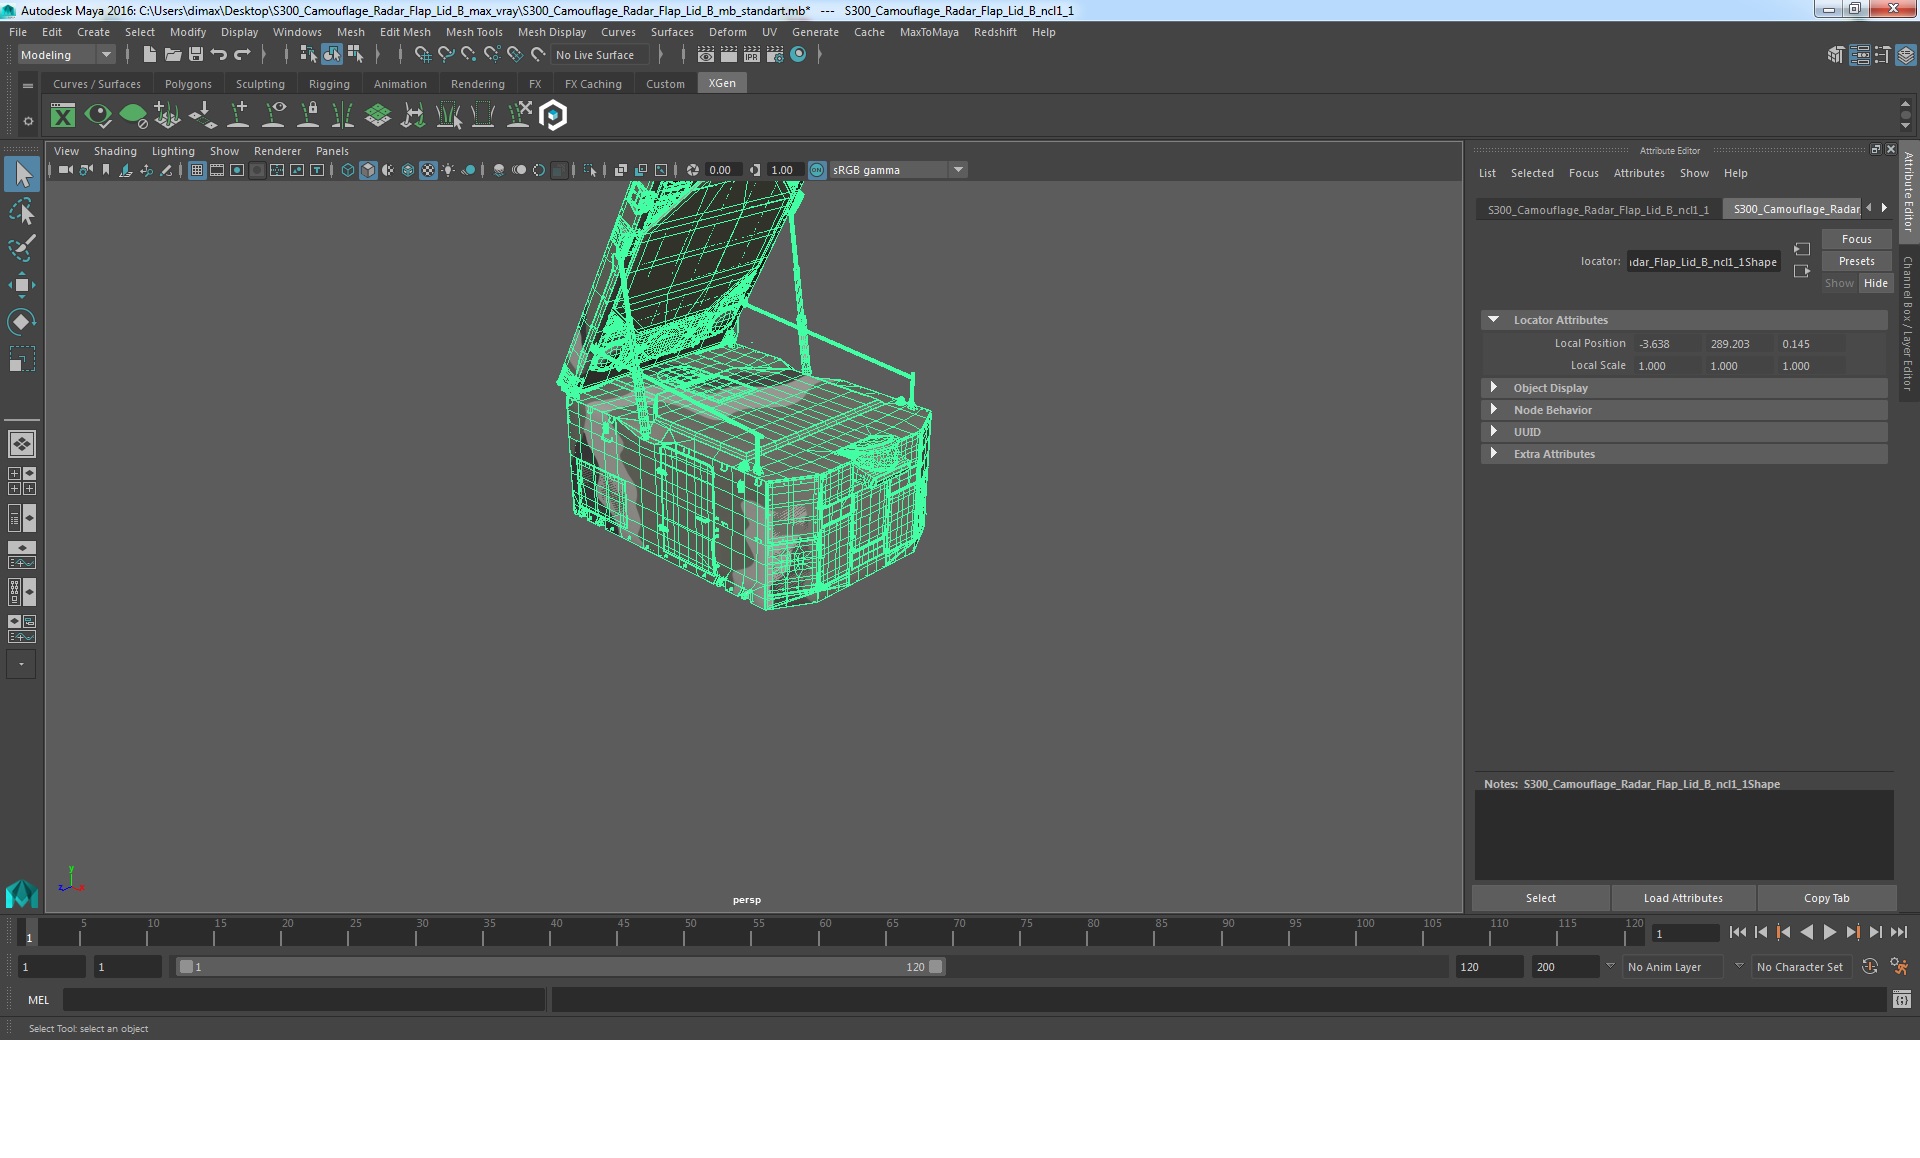Screen dimensions: 1920x1158
Task: Click the IPR render icon
Action: [x=752, y=55]
